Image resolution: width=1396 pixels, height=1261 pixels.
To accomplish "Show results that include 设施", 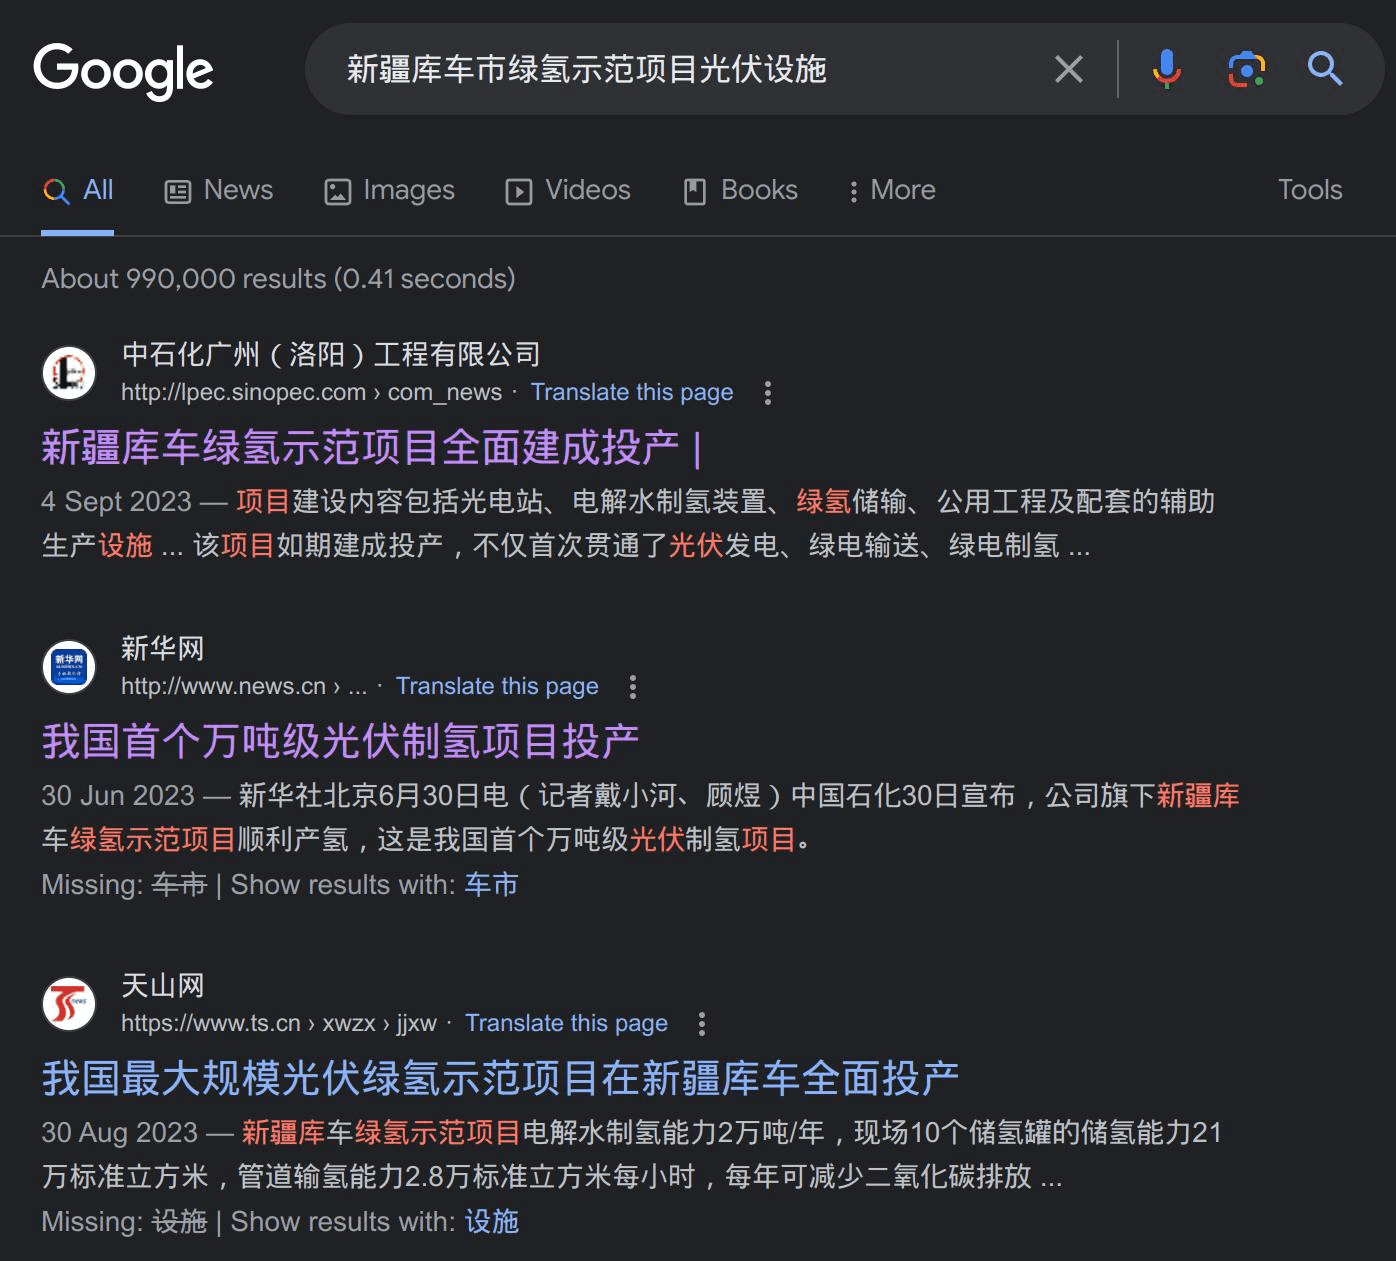I will pos(491,1222).
